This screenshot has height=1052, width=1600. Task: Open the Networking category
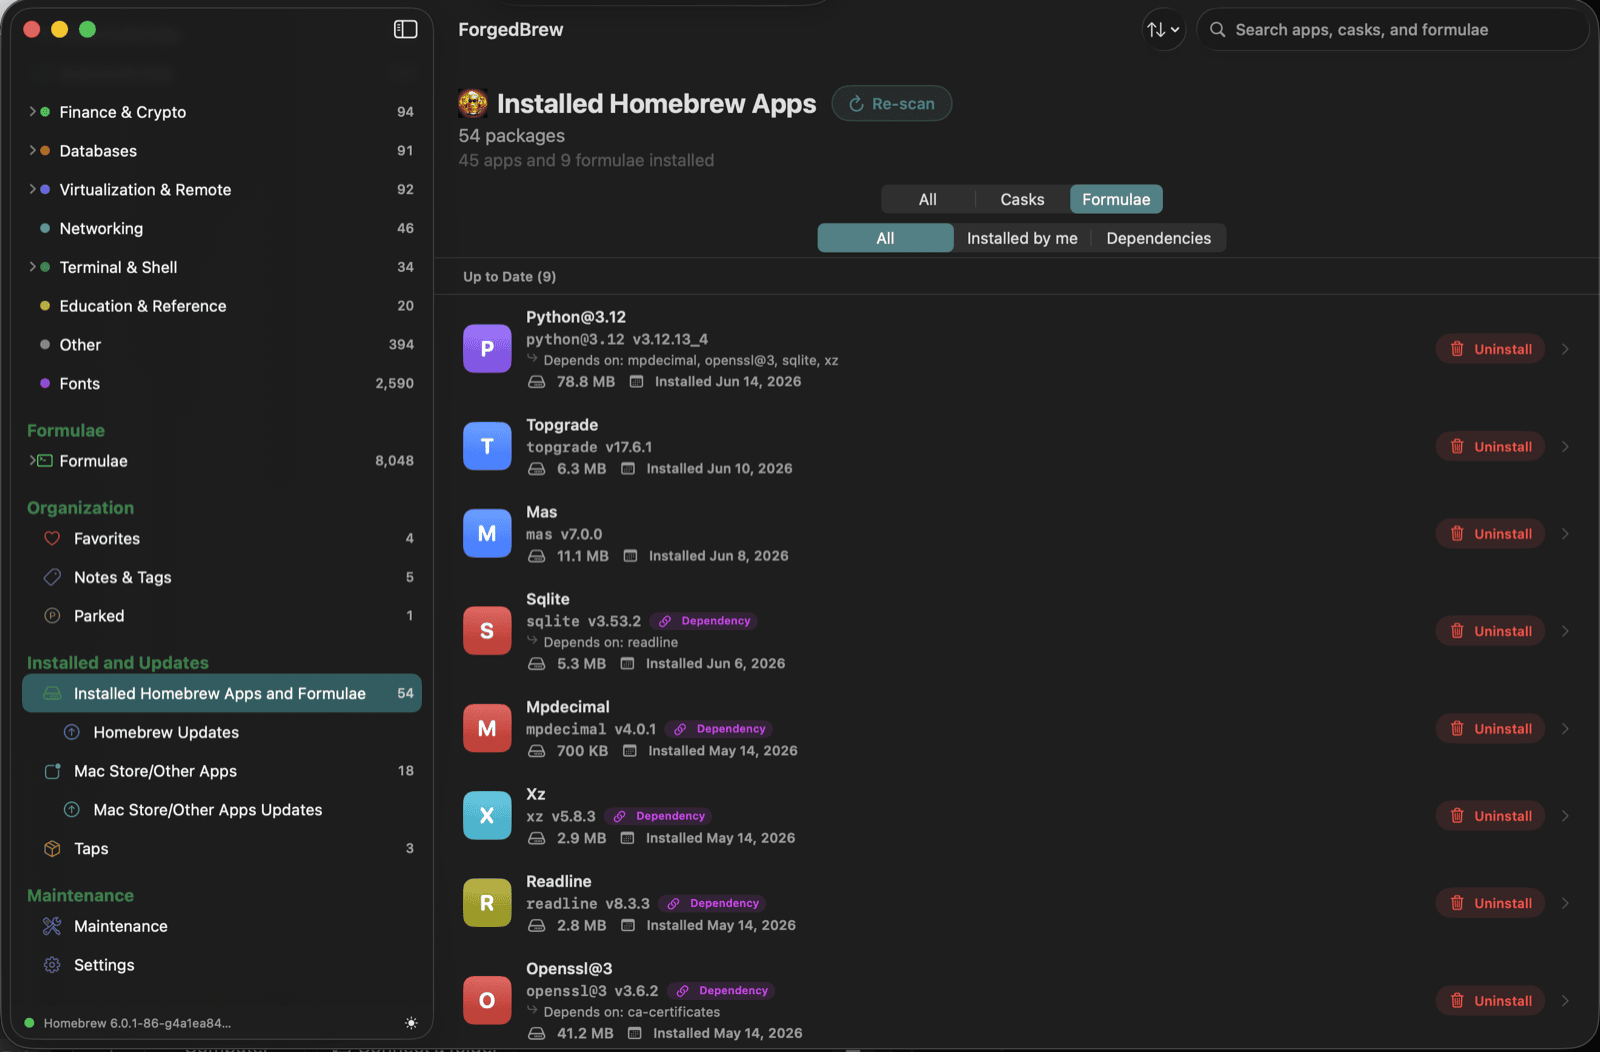(221, 228)
